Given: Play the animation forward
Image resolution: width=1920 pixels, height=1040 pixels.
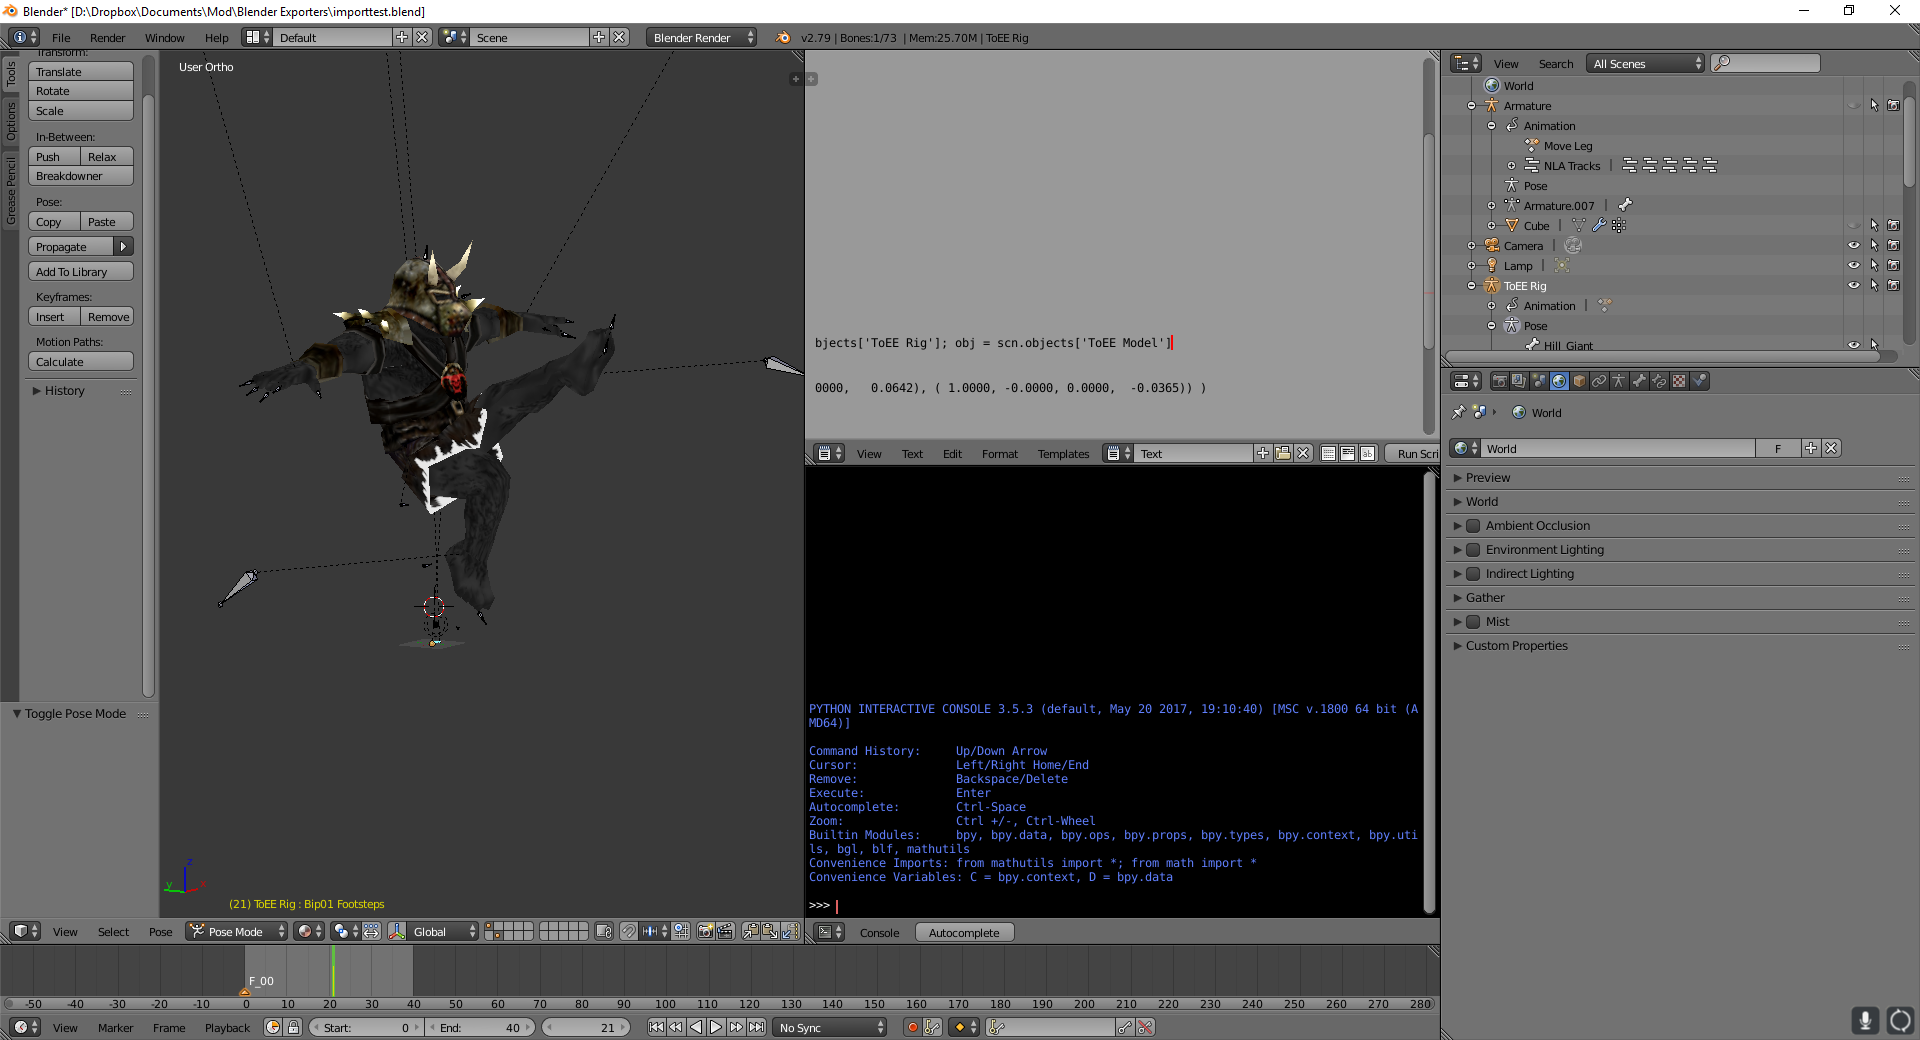Looking at the screenshot, I should pos(716,1027).
